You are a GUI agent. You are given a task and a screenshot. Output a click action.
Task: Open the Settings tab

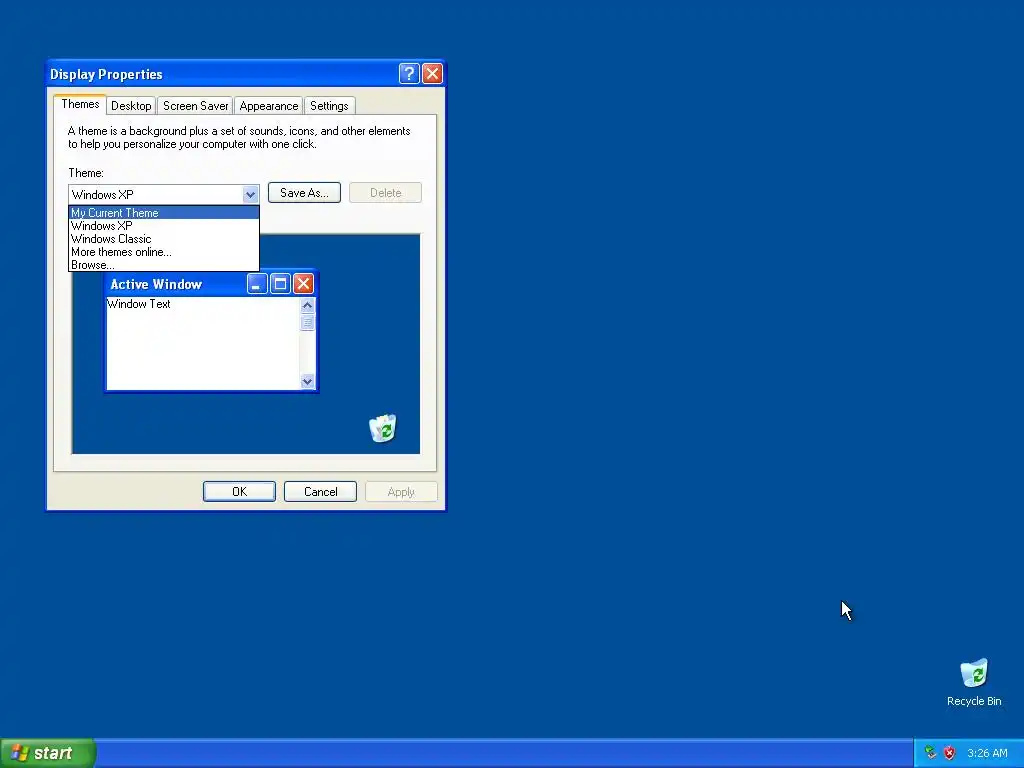click(x=329, y=106)
